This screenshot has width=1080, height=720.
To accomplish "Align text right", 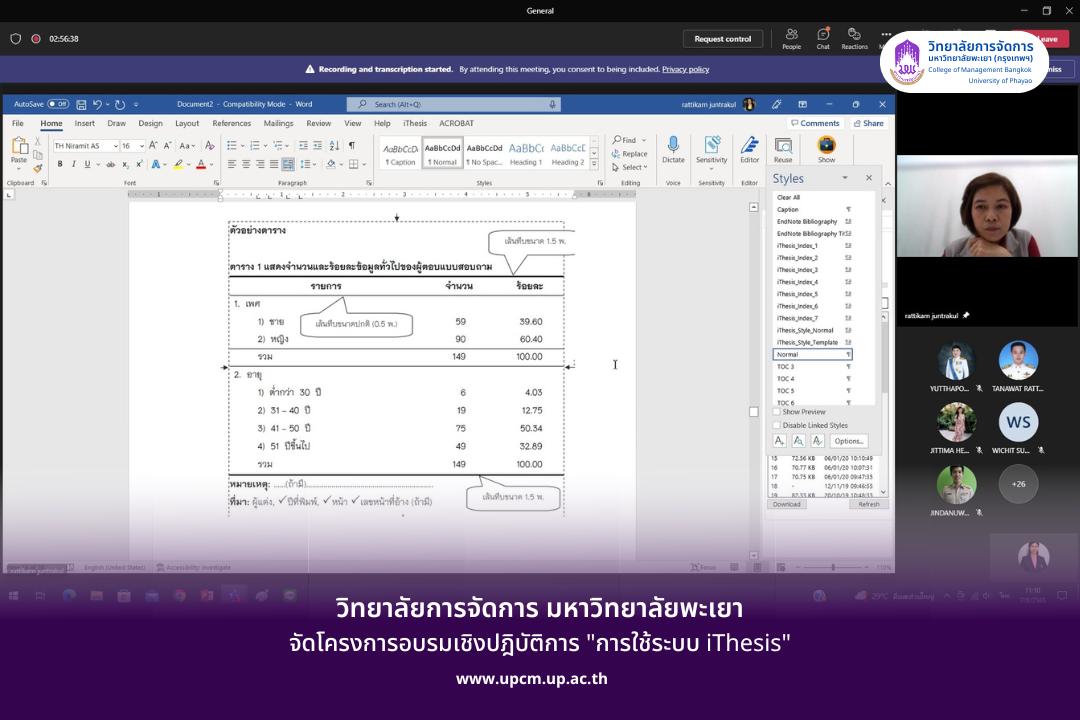I will tap(260, 164).
